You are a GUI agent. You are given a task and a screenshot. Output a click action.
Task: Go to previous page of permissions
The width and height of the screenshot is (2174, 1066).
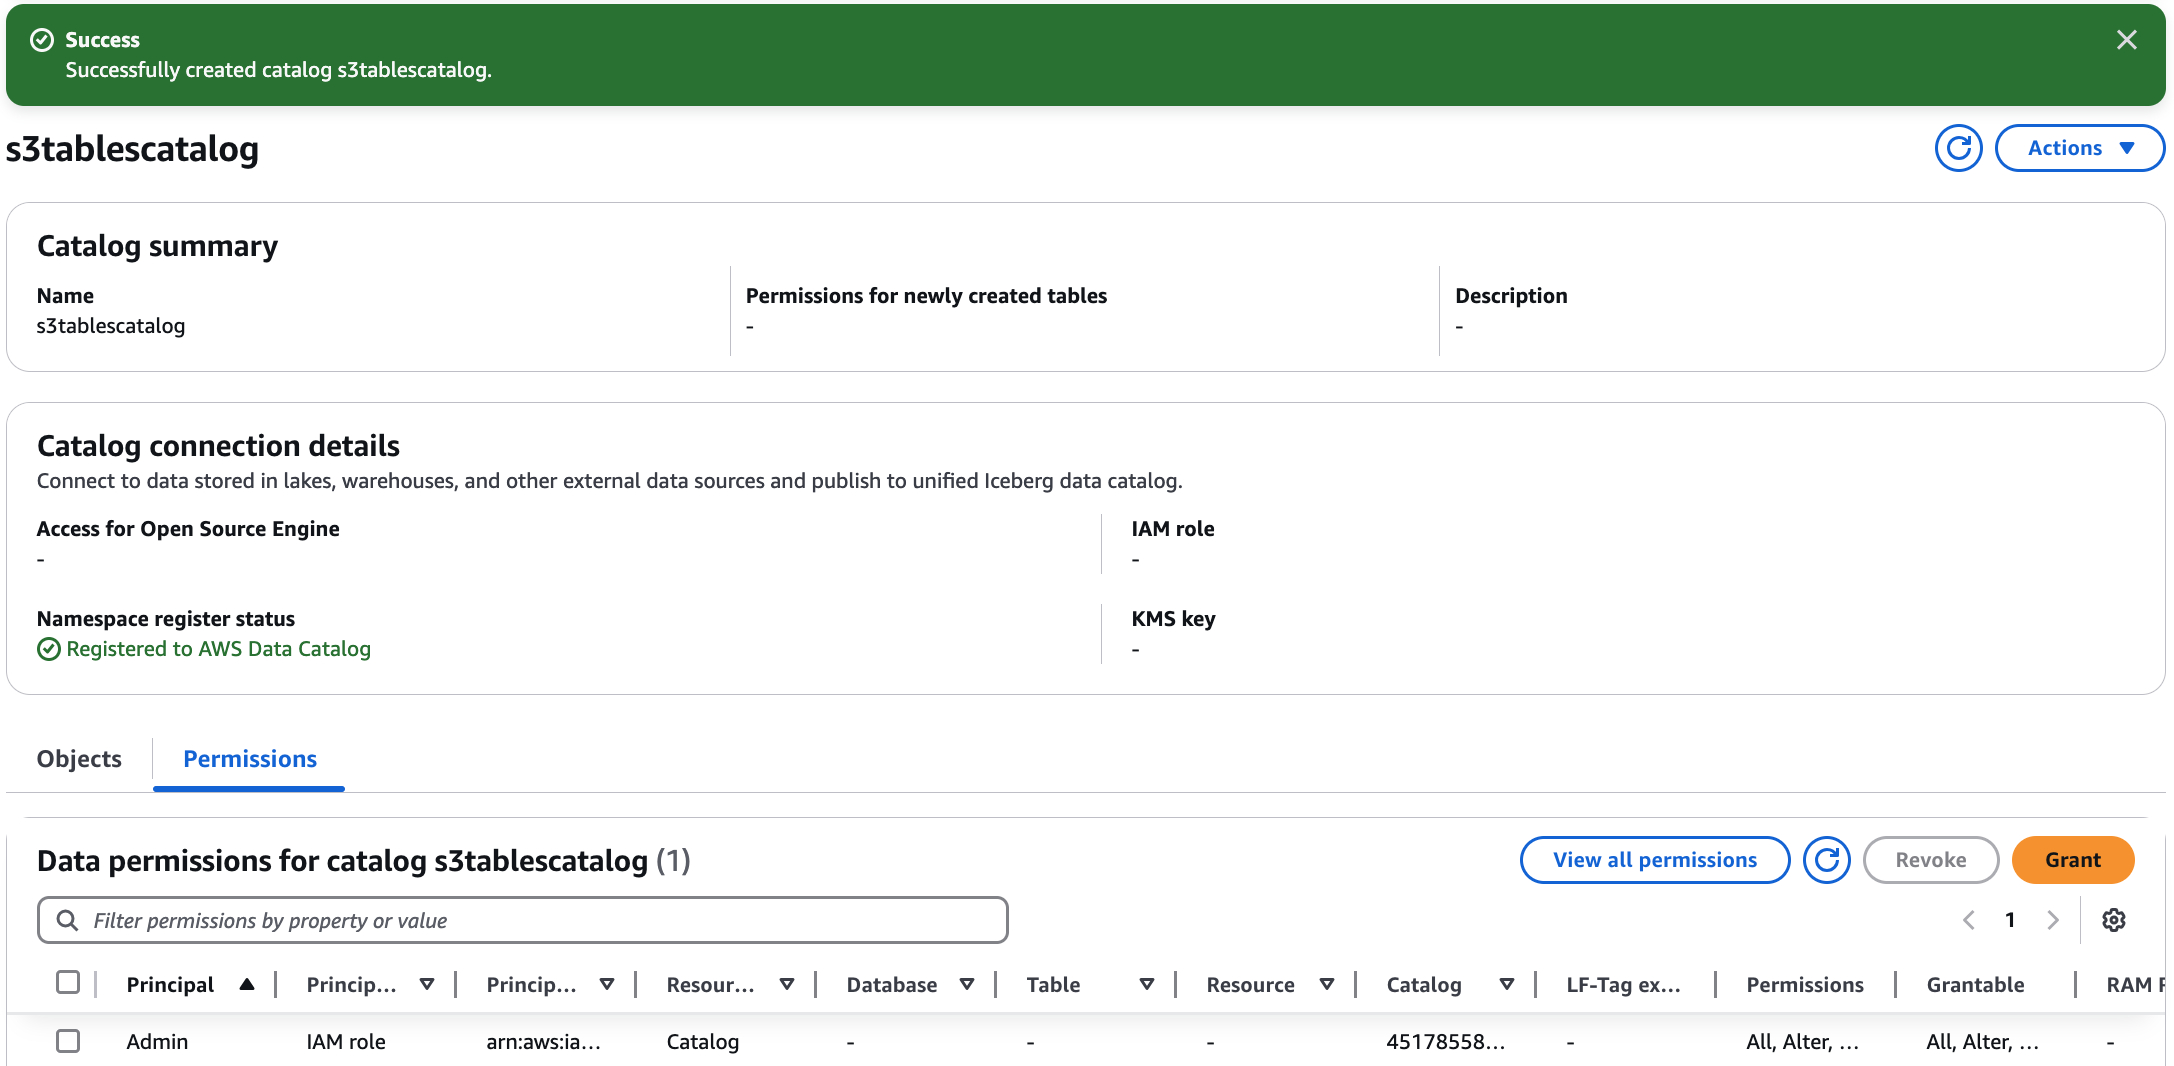coord(1968,920)
